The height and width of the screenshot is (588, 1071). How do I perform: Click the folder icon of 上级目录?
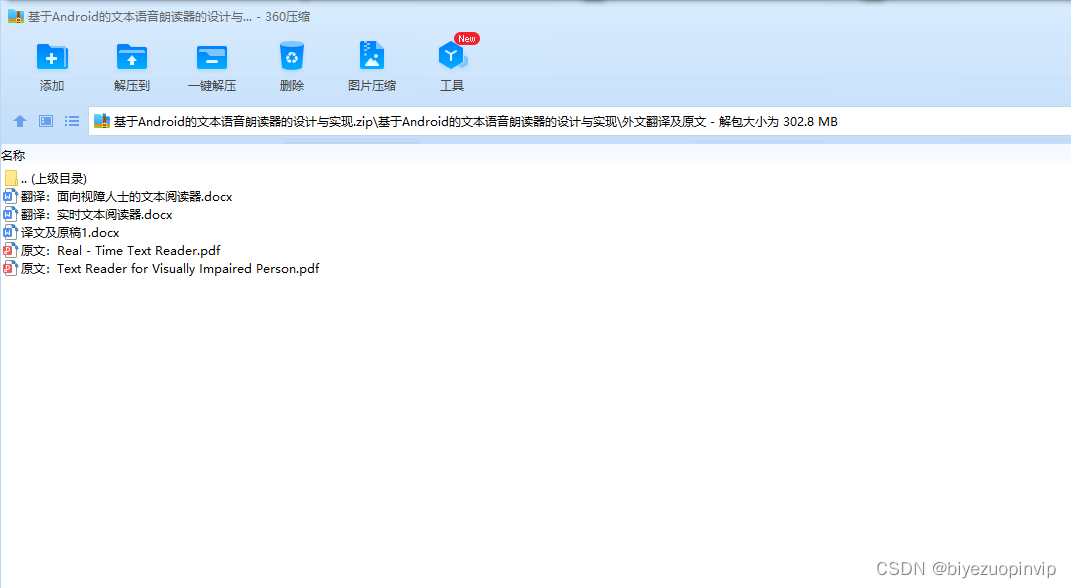10,179
